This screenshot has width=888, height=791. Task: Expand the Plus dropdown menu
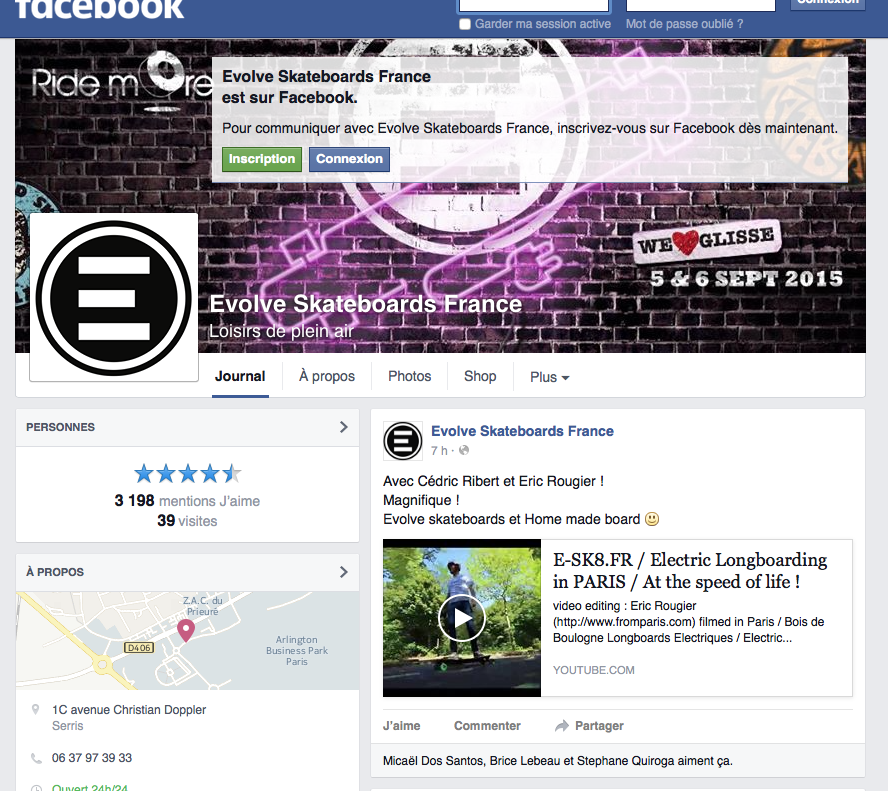[549, 377]
